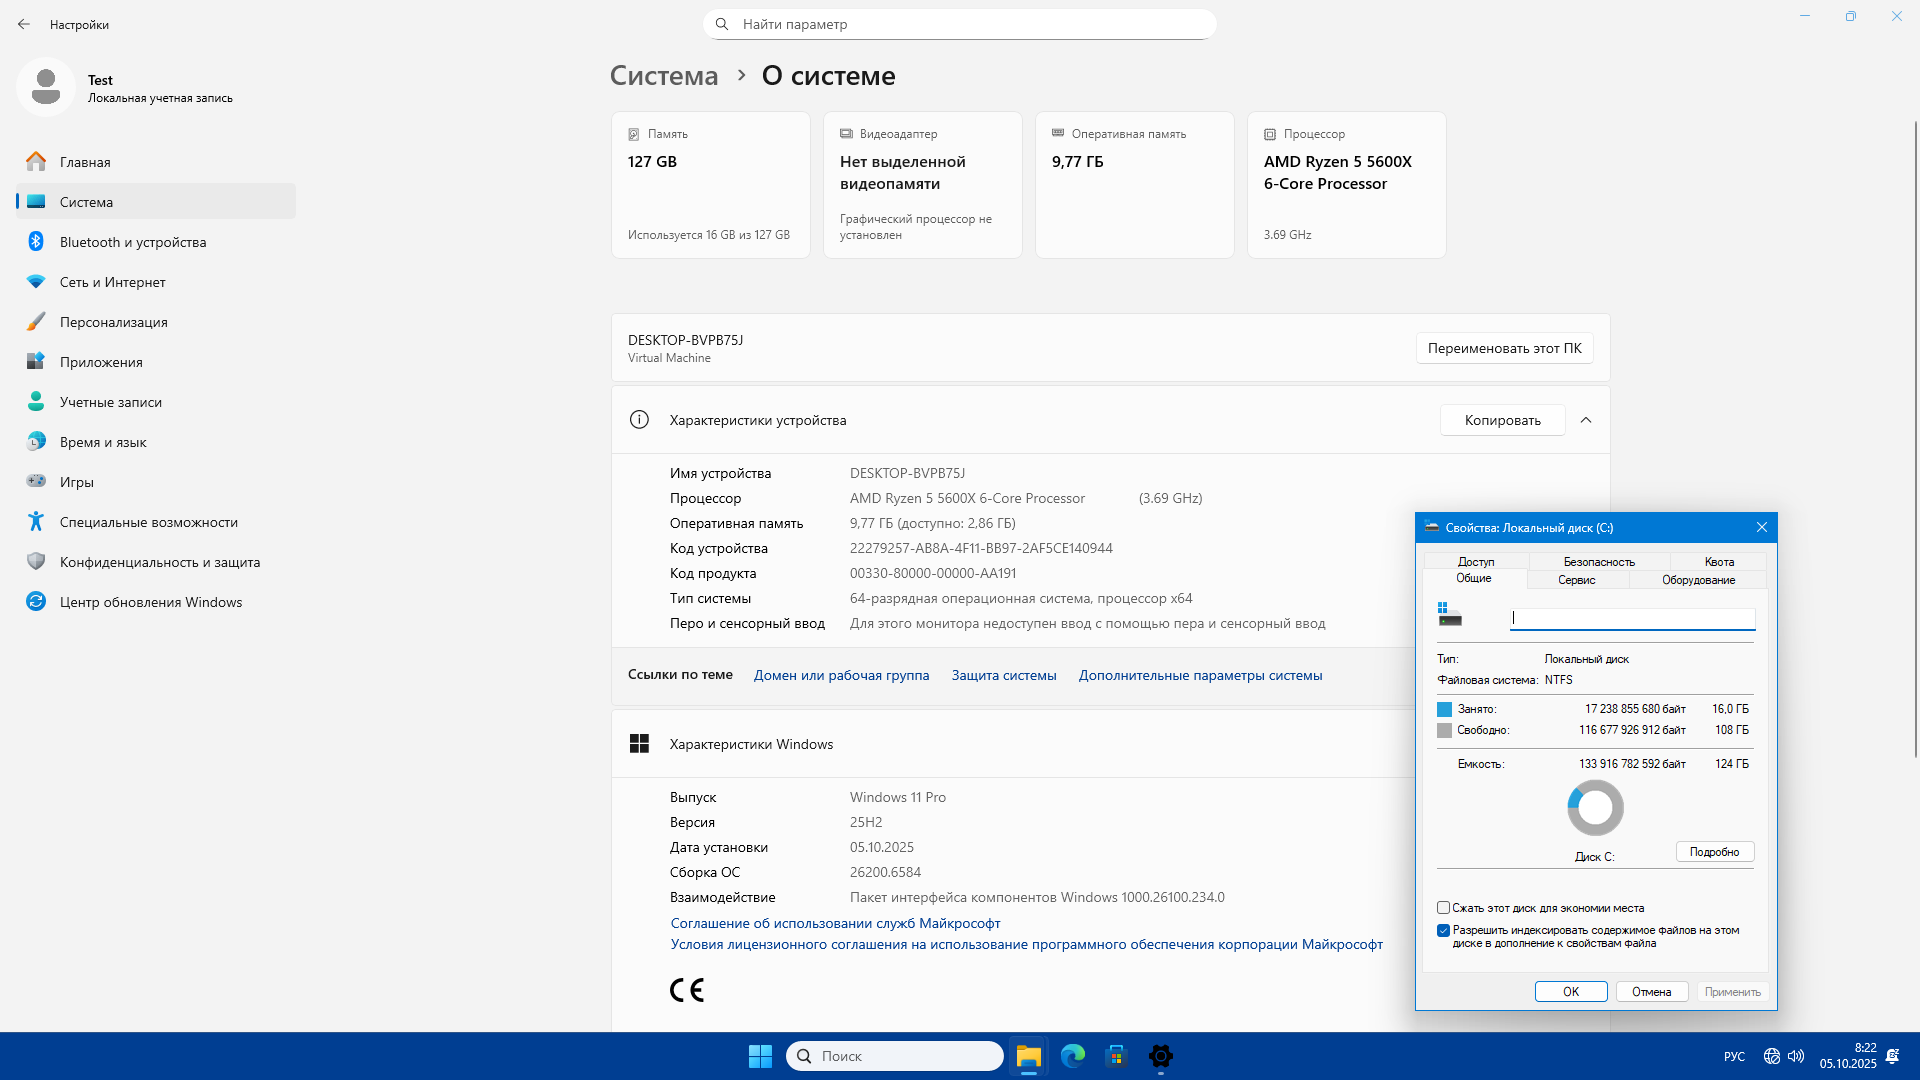This screenshot has height=1080, width=1920.
Task: Click the disk label text field
Action: [x=1632, y=619]
